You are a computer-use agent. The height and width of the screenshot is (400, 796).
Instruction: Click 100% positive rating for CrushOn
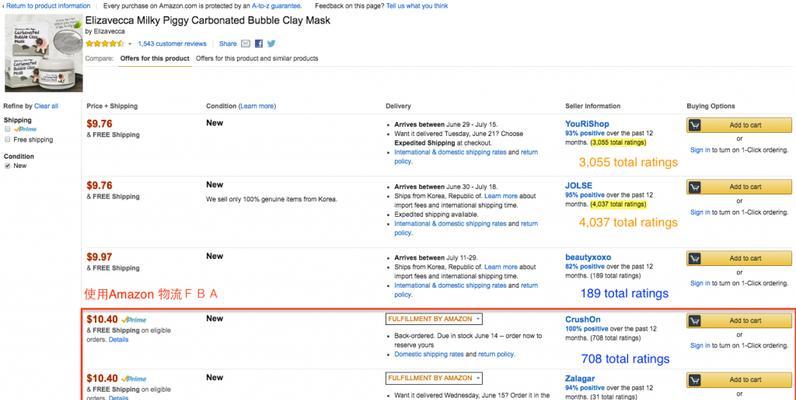(x=586, y=329)
